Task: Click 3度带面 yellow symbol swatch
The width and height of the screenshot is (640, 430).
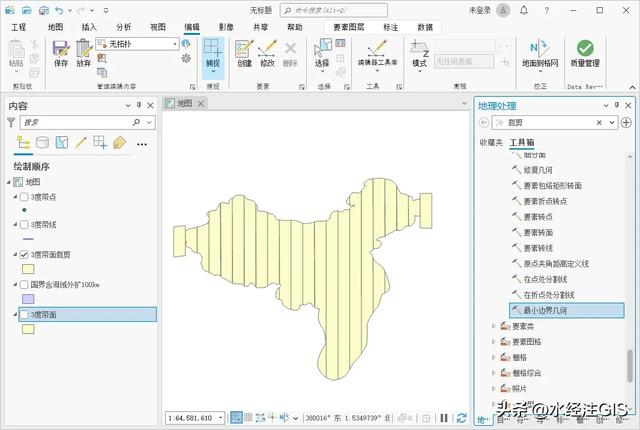Action: point(28,329)
